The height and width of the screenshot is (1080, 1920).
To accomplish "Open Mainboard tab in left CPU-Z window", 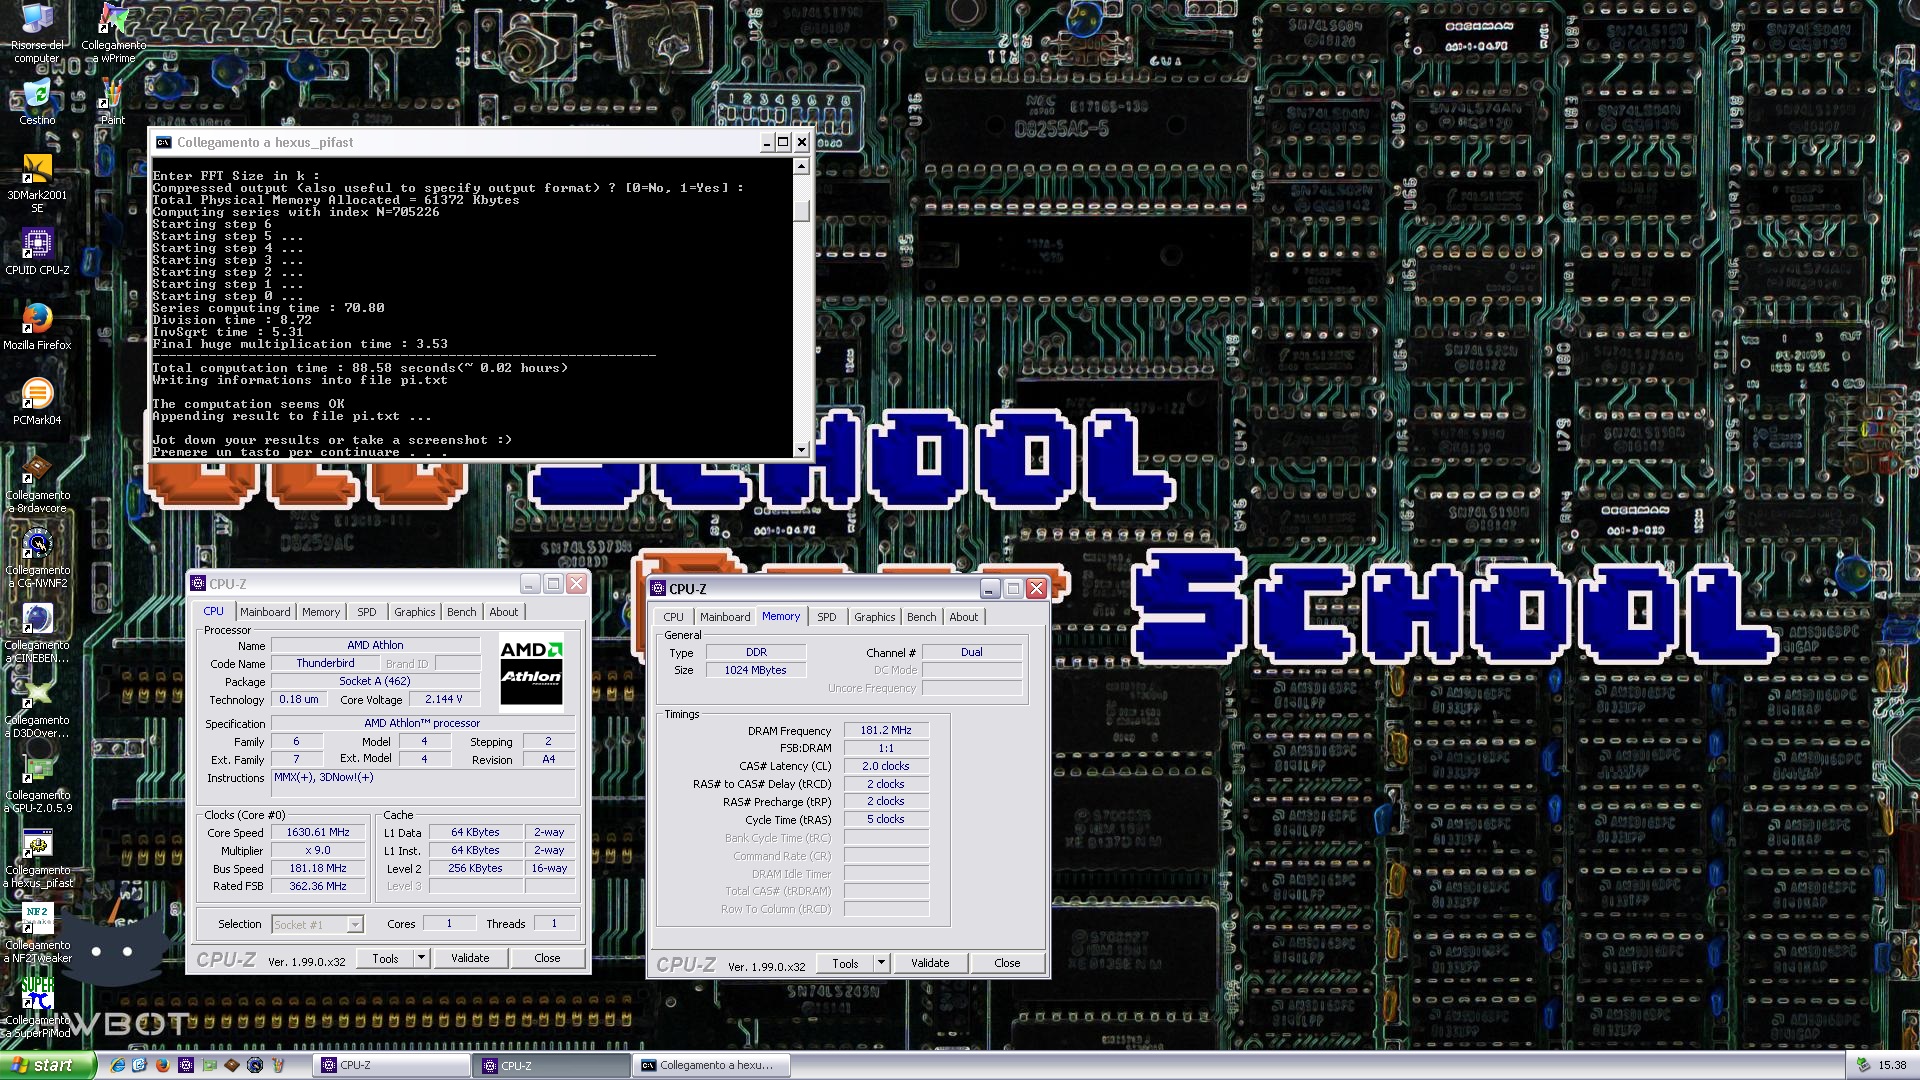I will 265,612.
